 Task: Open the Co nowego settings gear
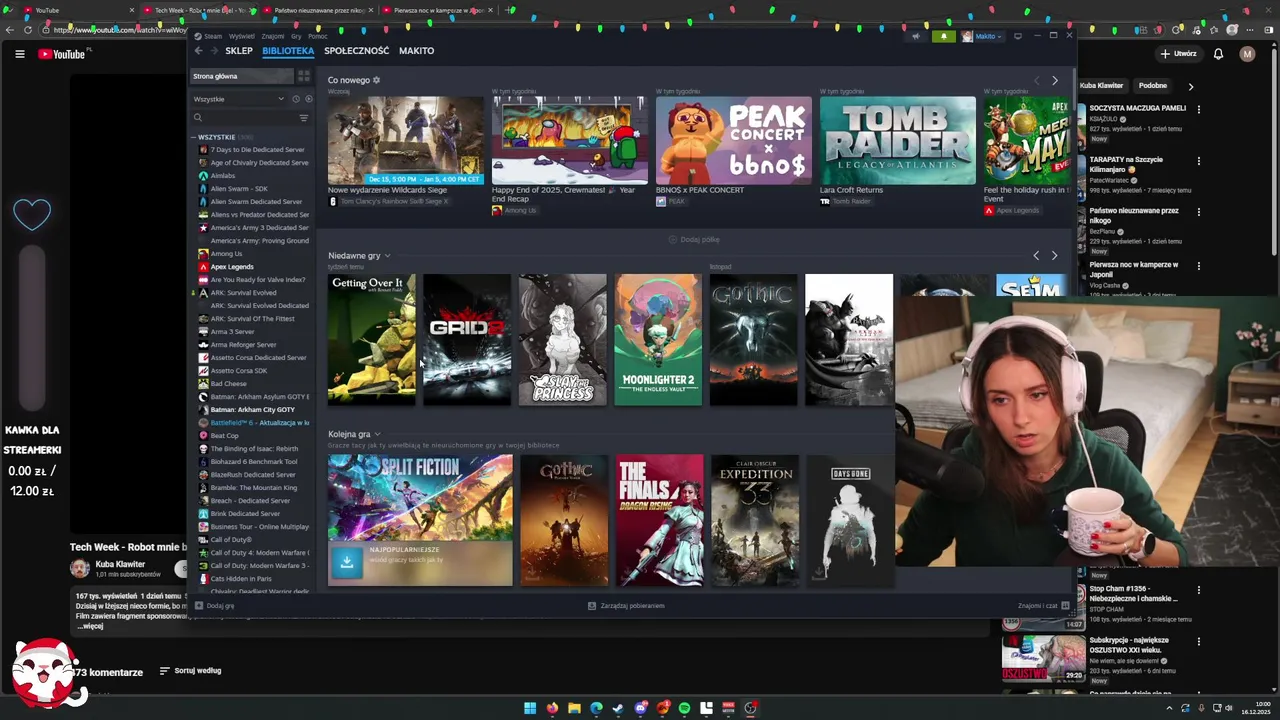point(376,80)
